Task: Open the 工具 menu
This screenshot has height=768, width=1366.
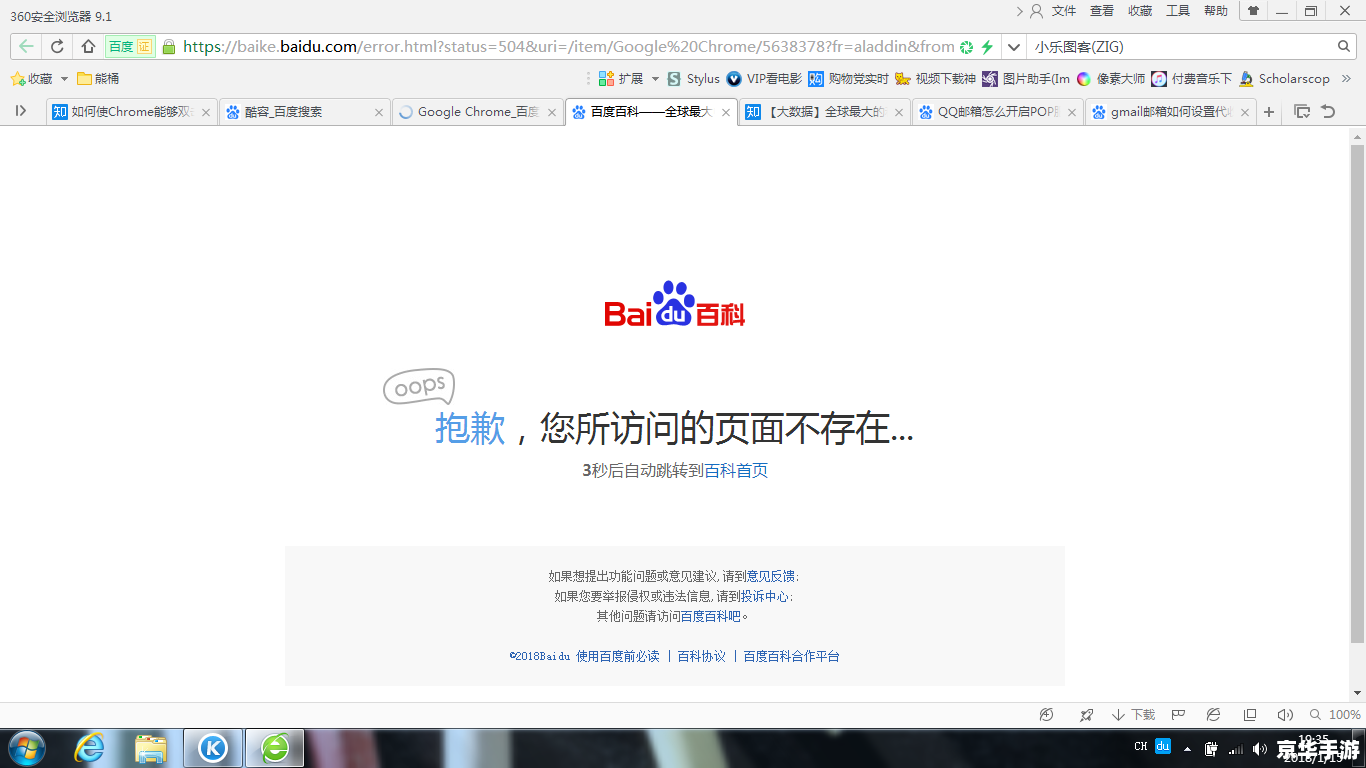Action: pos(1178,11)
